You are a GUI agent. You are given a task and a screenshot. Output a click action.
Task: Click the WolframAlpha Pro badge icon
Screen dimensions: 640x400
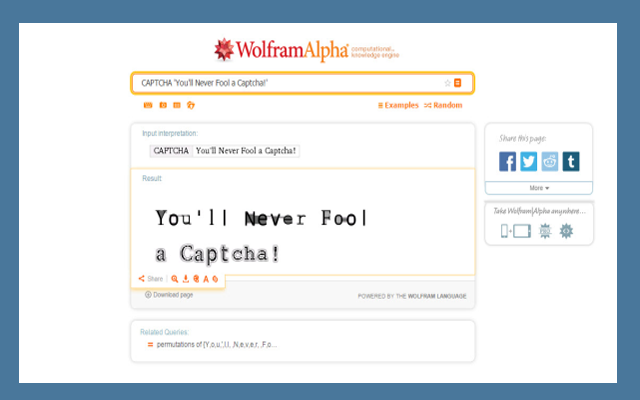[545, 231]
